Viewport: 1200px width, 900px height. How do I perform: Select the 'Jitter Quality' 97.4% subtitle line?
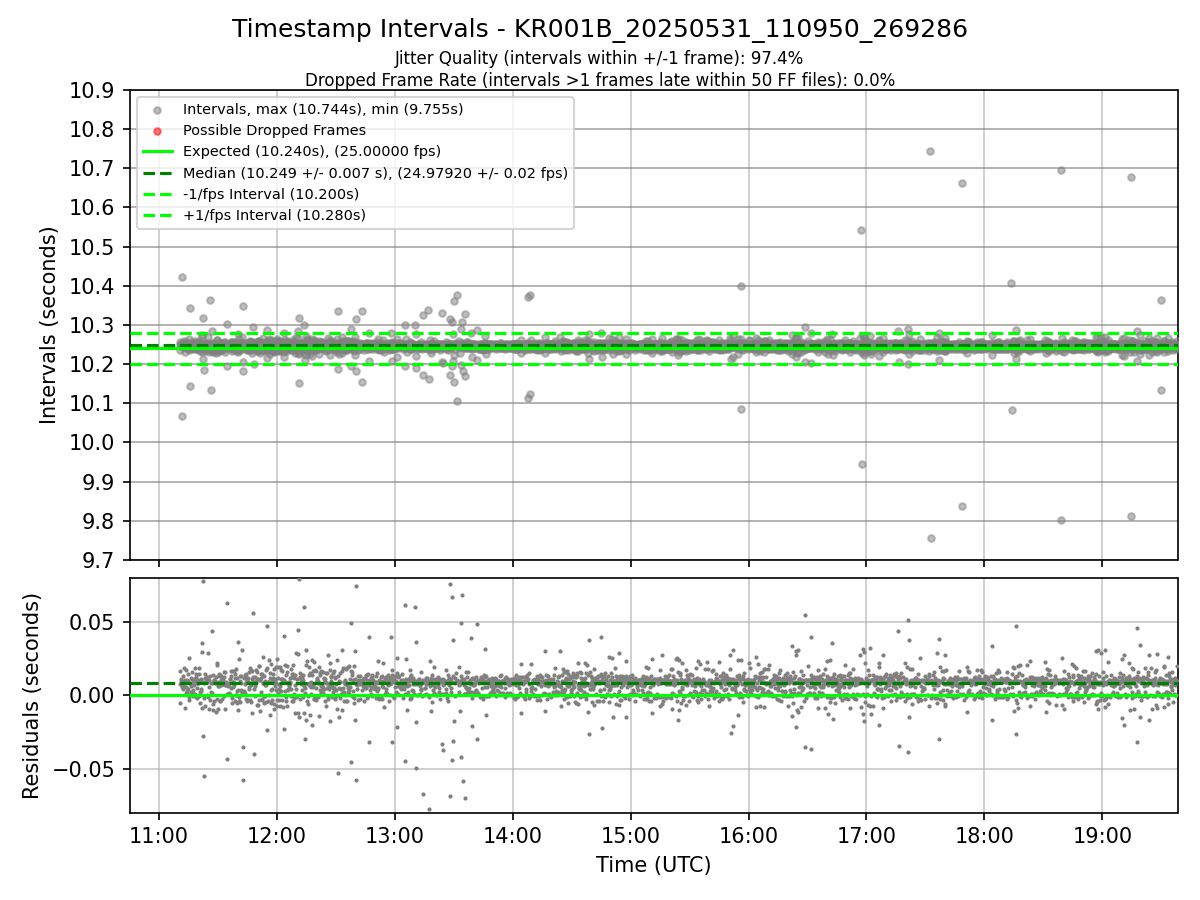point(599,59)
